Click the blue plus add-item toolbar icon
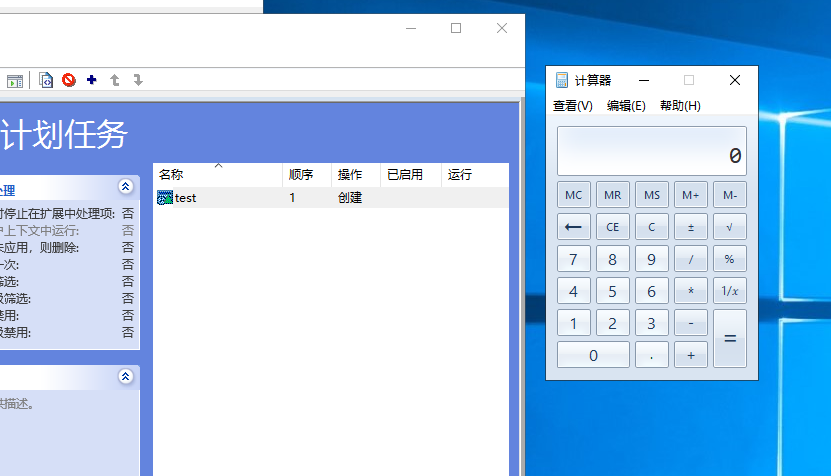 [92, 80]
